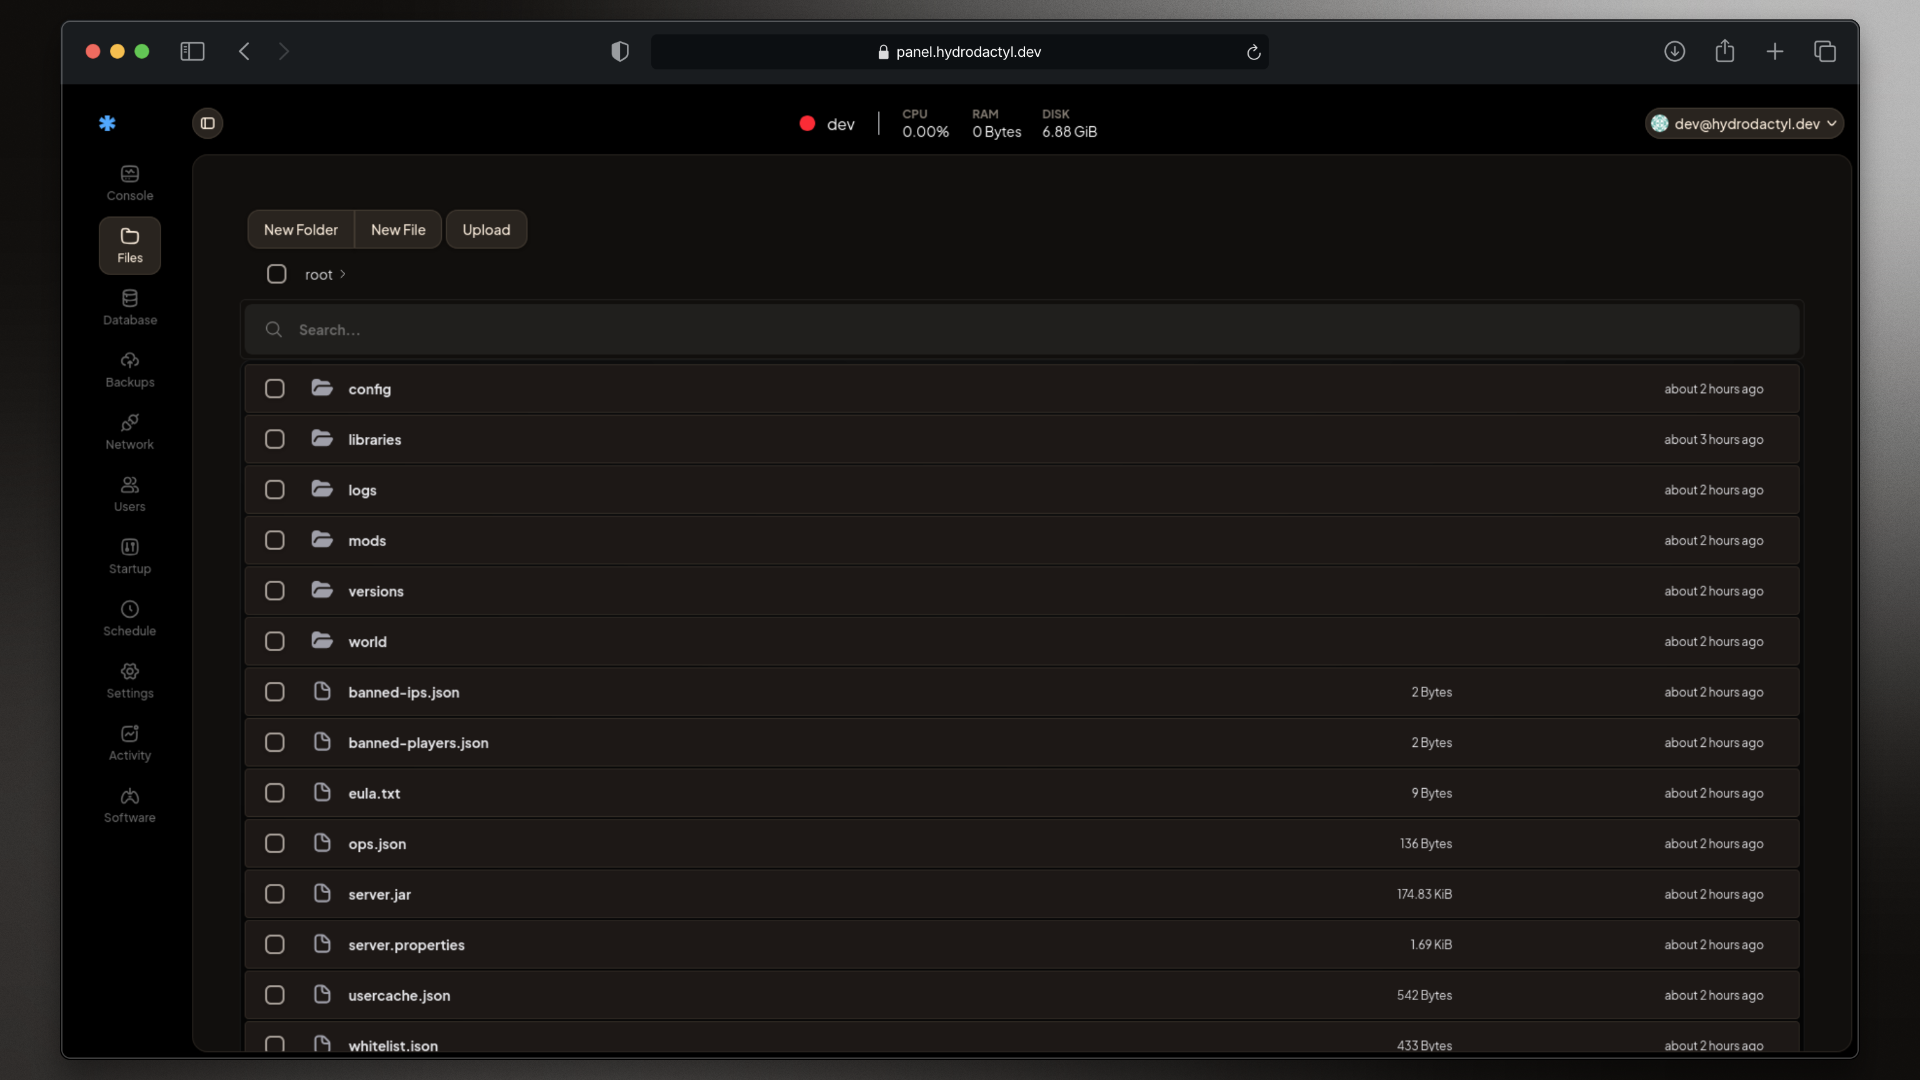Open the dev@hydrodactyl.dev account dropdown
The height and width of the screenshot is (1080, 1920).
point(1744,123)
